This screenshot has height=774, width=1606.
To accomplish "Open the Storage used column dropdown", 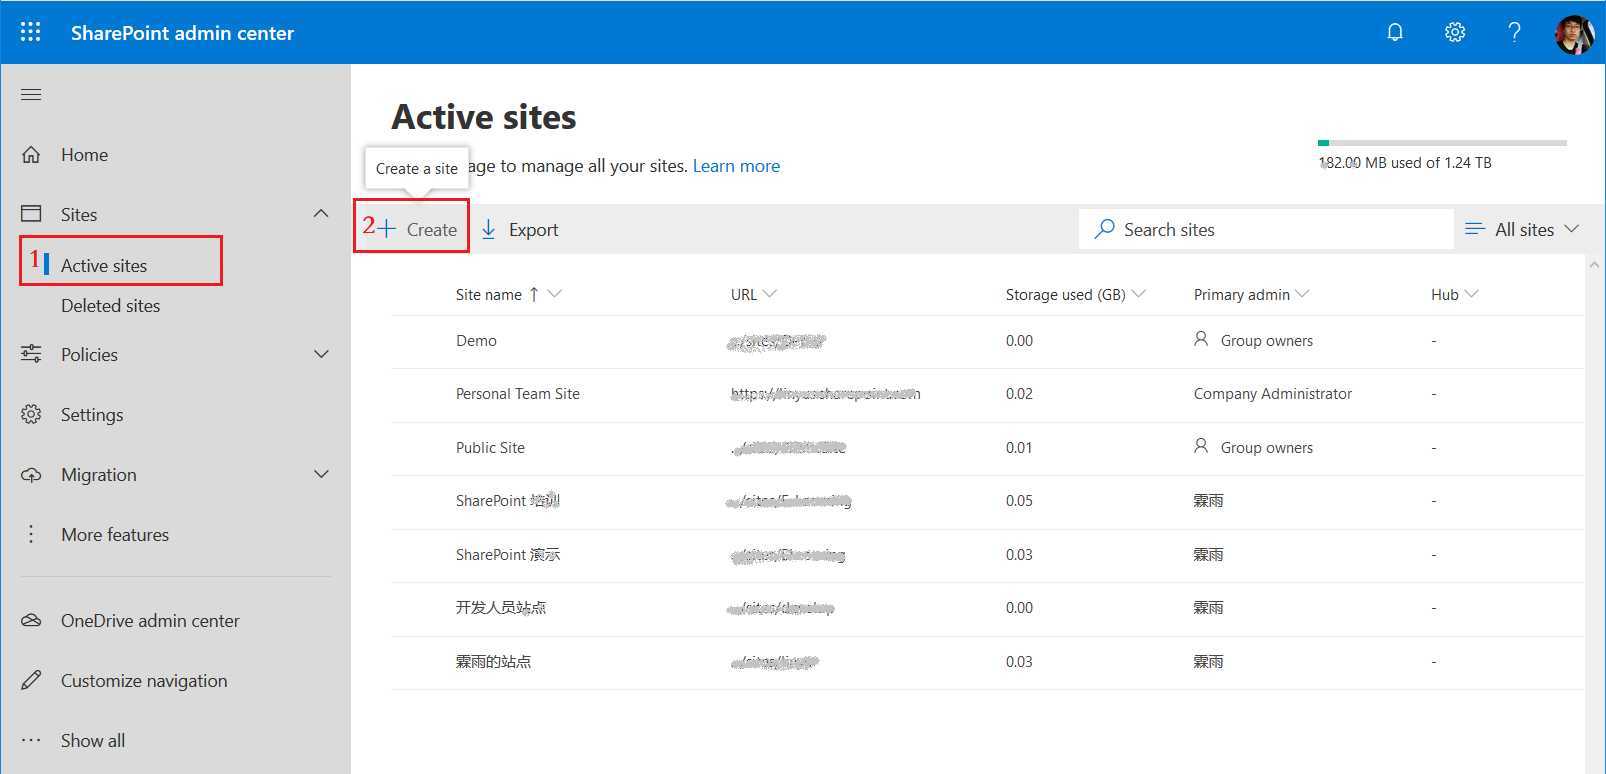I will point(1138,294).
